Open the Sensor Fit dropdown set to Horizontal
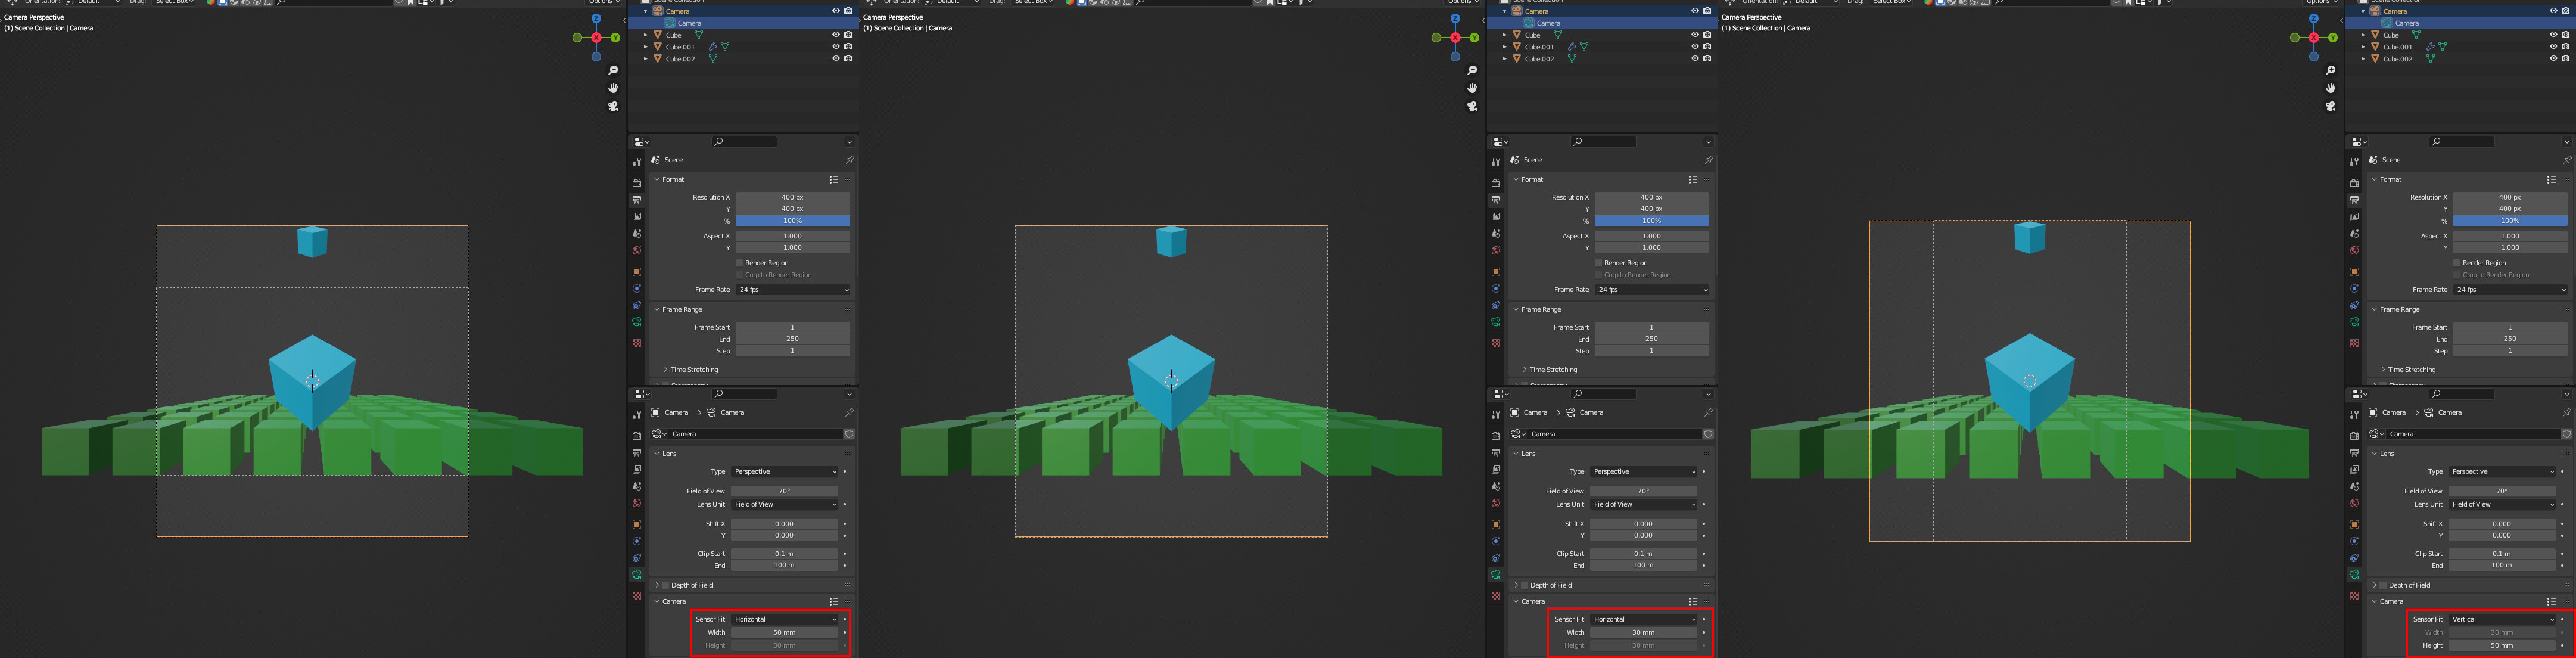The width and height of the screenshot is (2576, 658). coord(785,619)
